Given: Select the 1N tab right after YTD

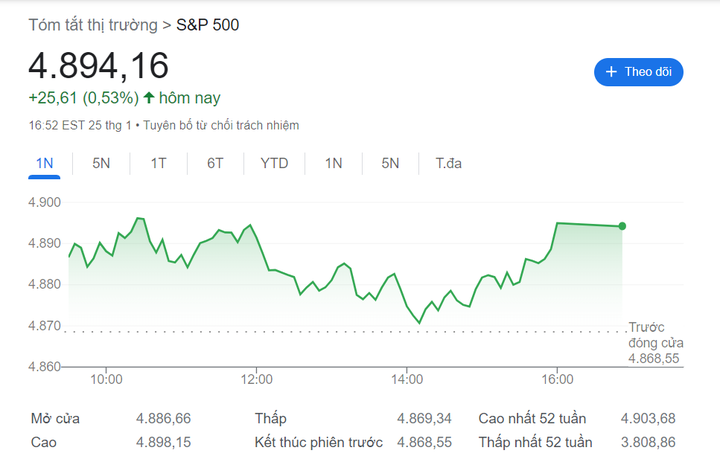Looking at the screenshot, I should click(x=334, y=163).
